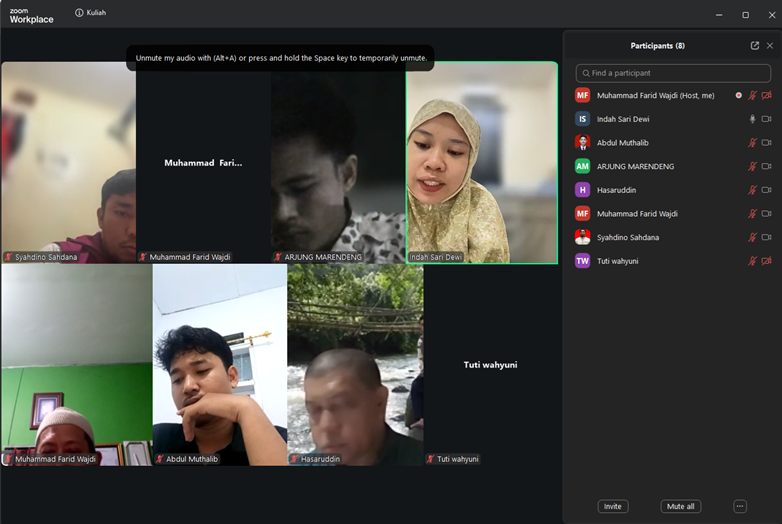Viewport: 782px width, 524px height.
Task: Click the Participants (8) panel title
Action: point(657,45)
